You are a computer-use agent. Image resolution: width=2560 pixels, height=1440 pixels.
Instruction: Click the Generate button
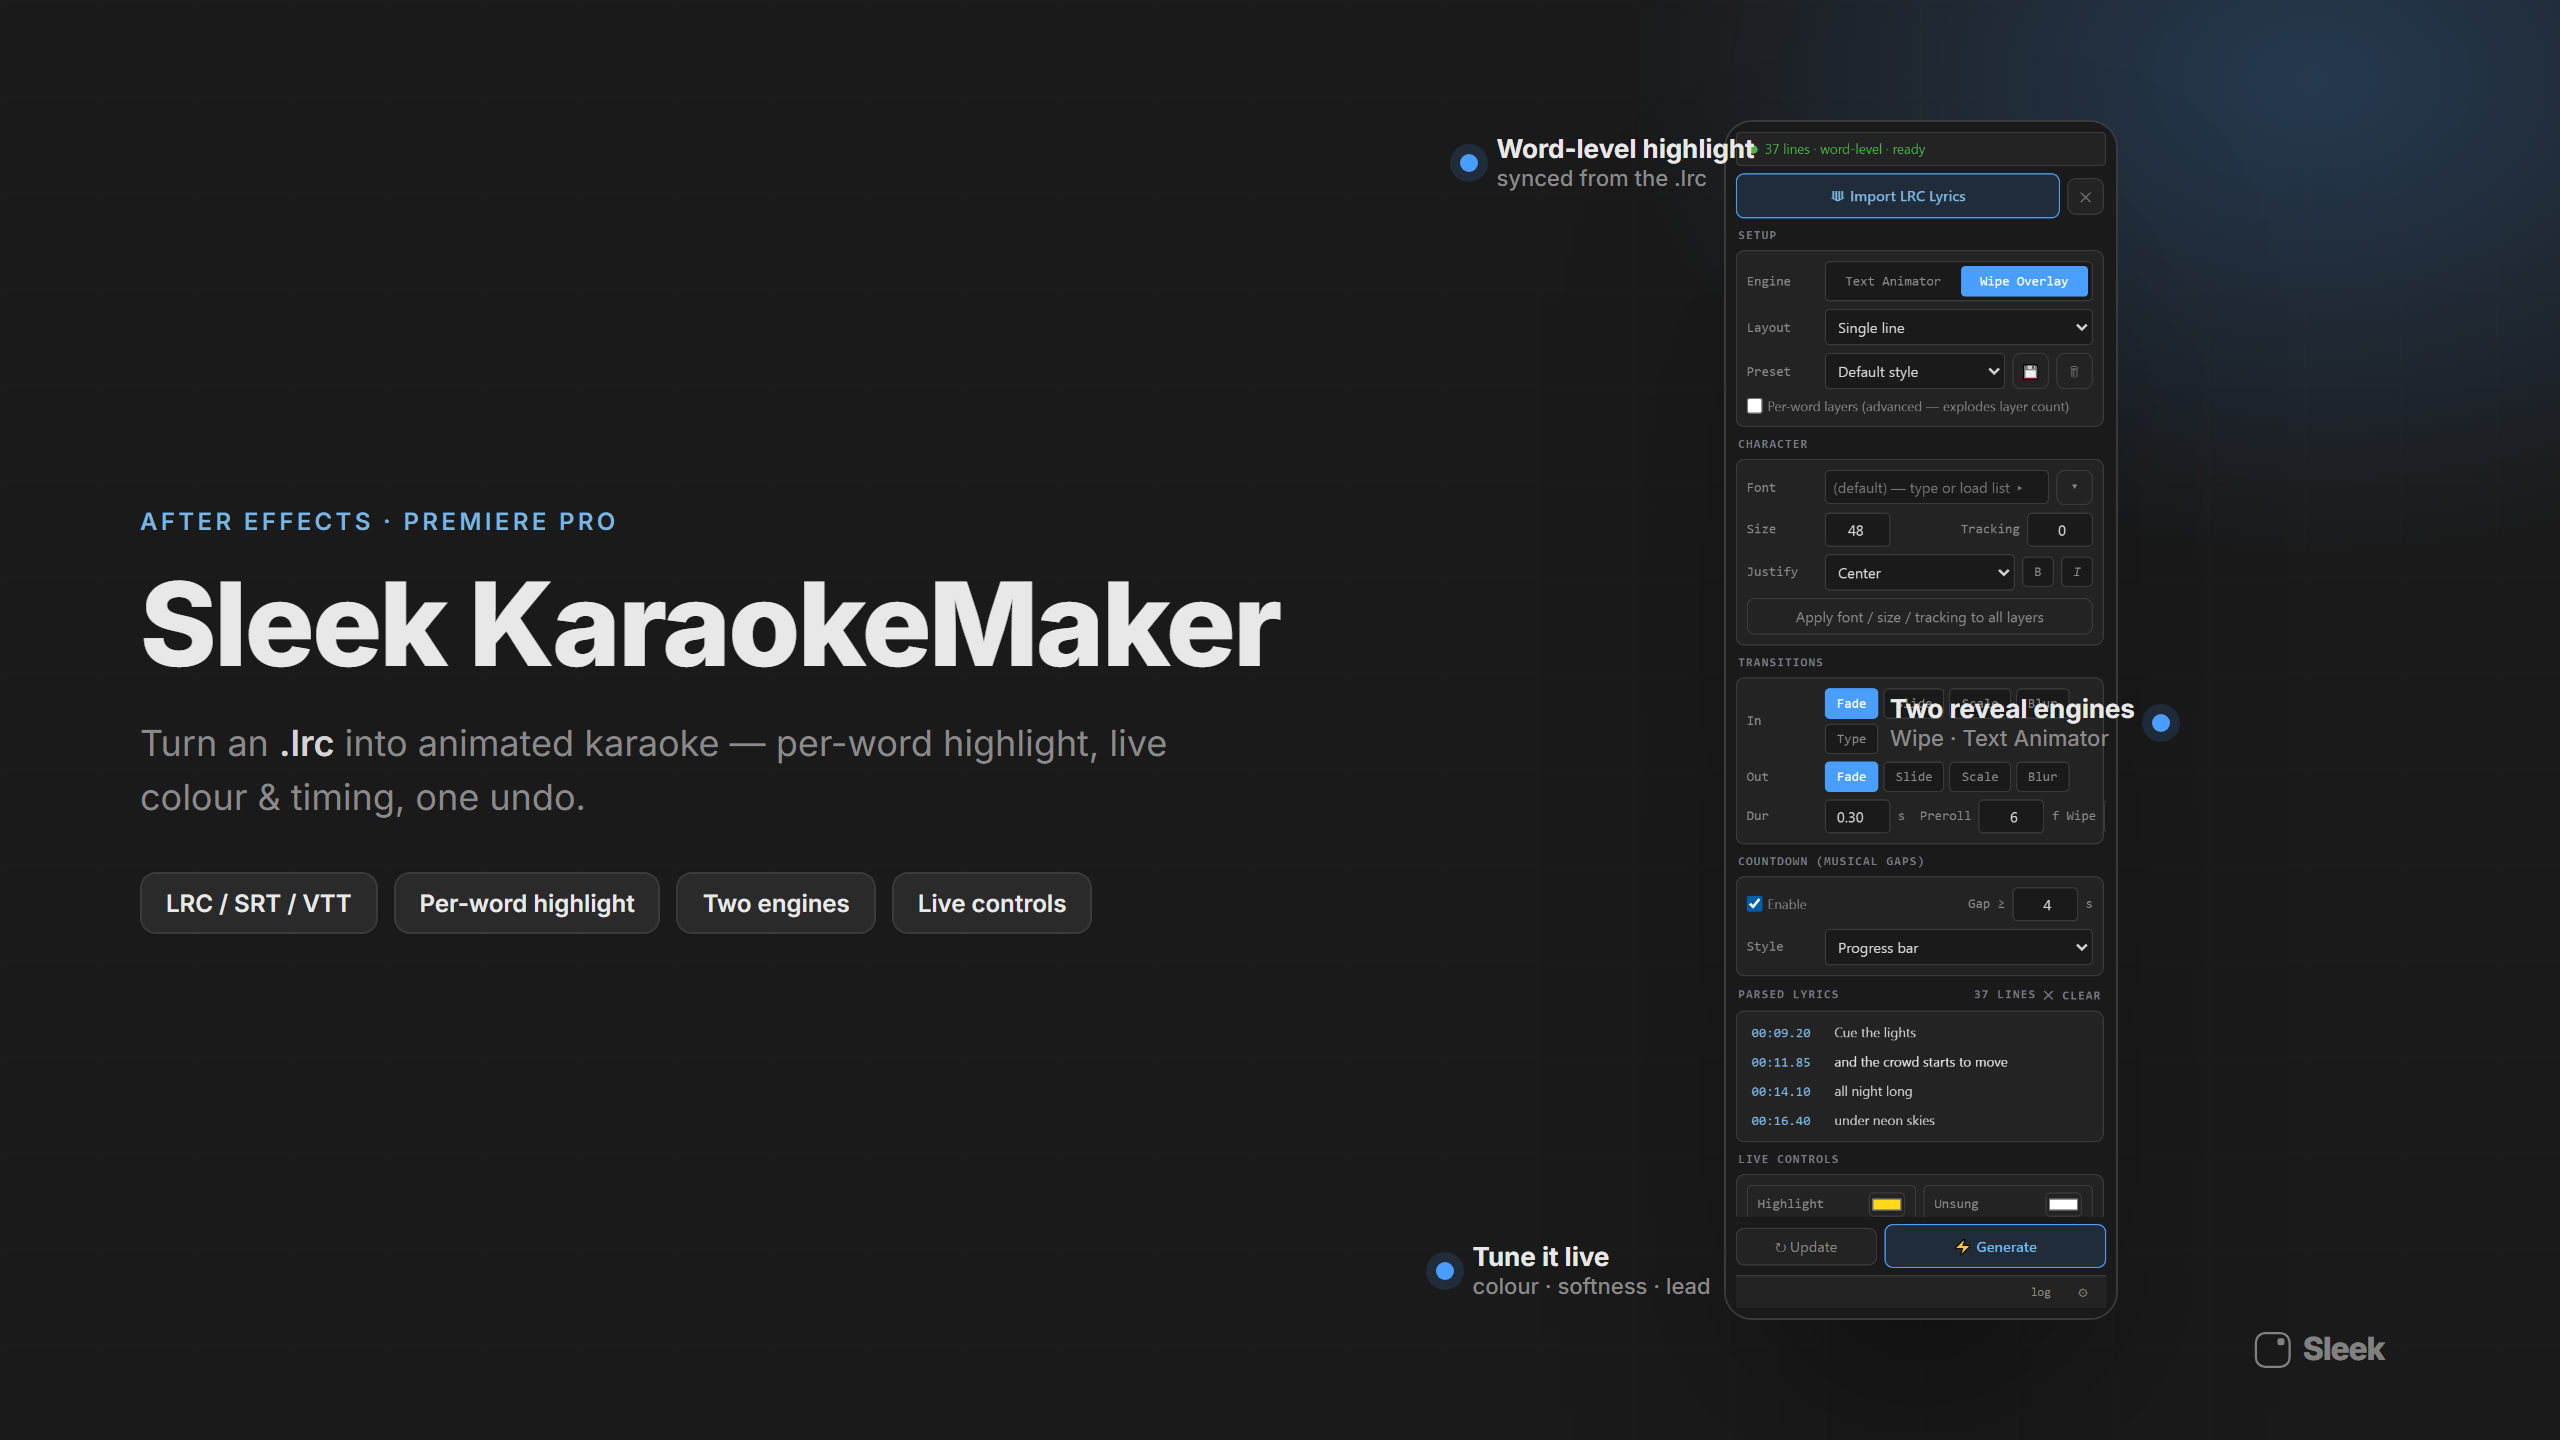[x=1995, y=1247]
